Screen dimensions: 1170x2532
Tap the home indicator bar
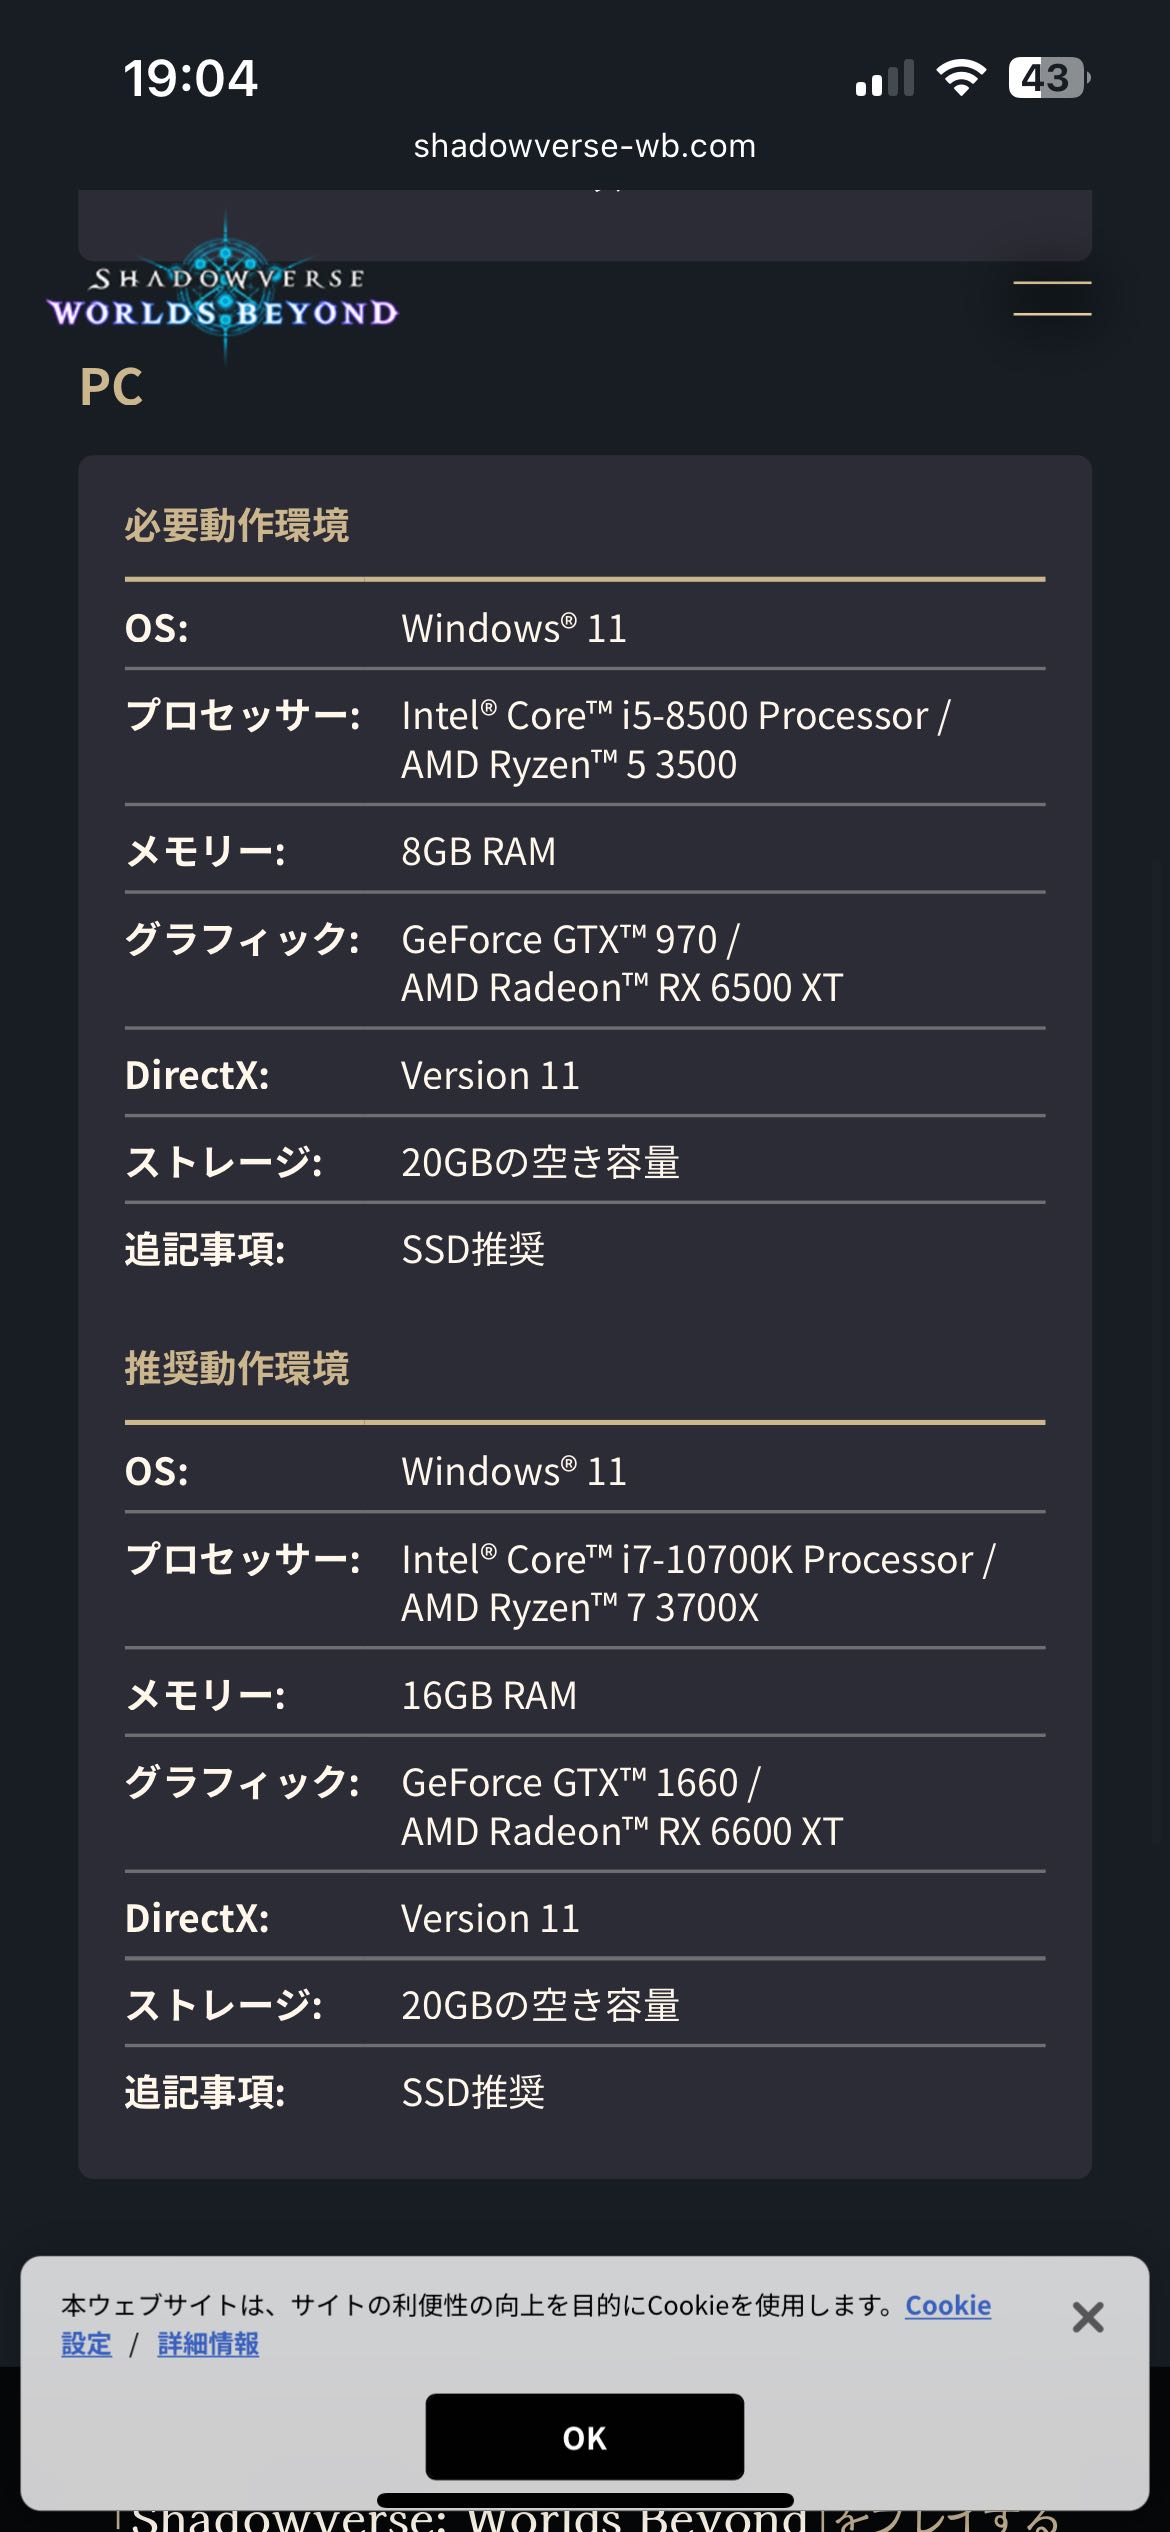[585, 2500]
